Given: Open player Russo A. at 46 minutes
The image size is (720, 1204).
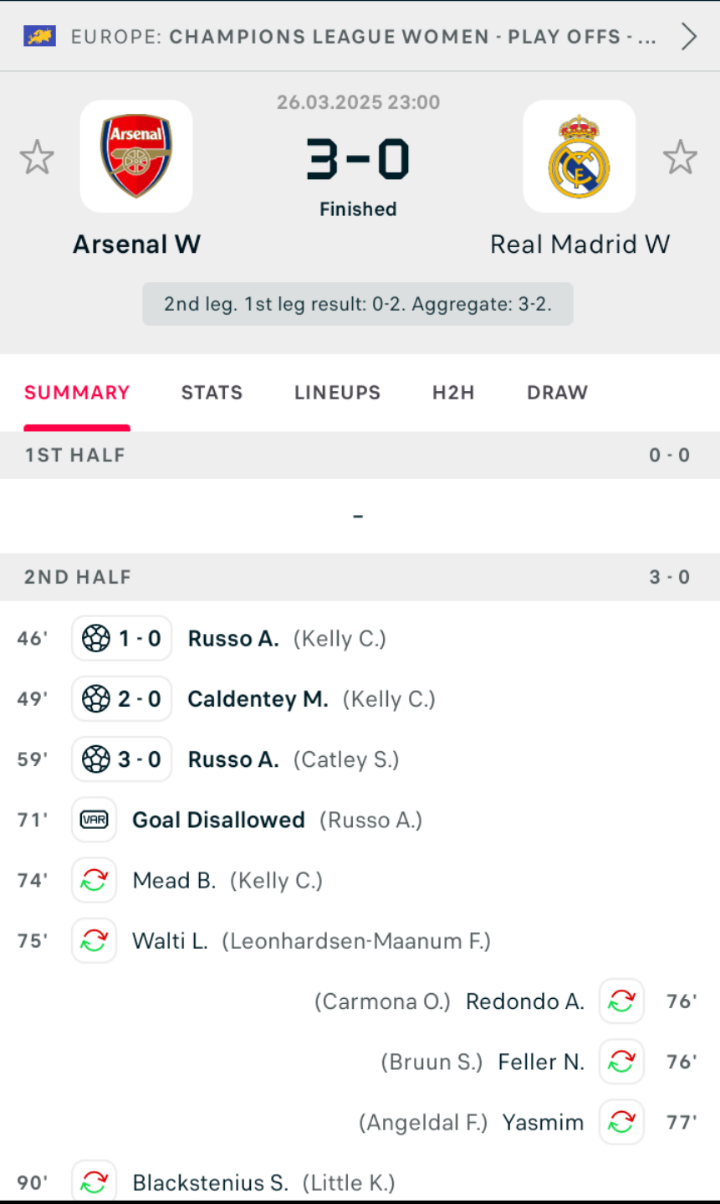Looking at the screenshot, I should (x=233, y=639).
